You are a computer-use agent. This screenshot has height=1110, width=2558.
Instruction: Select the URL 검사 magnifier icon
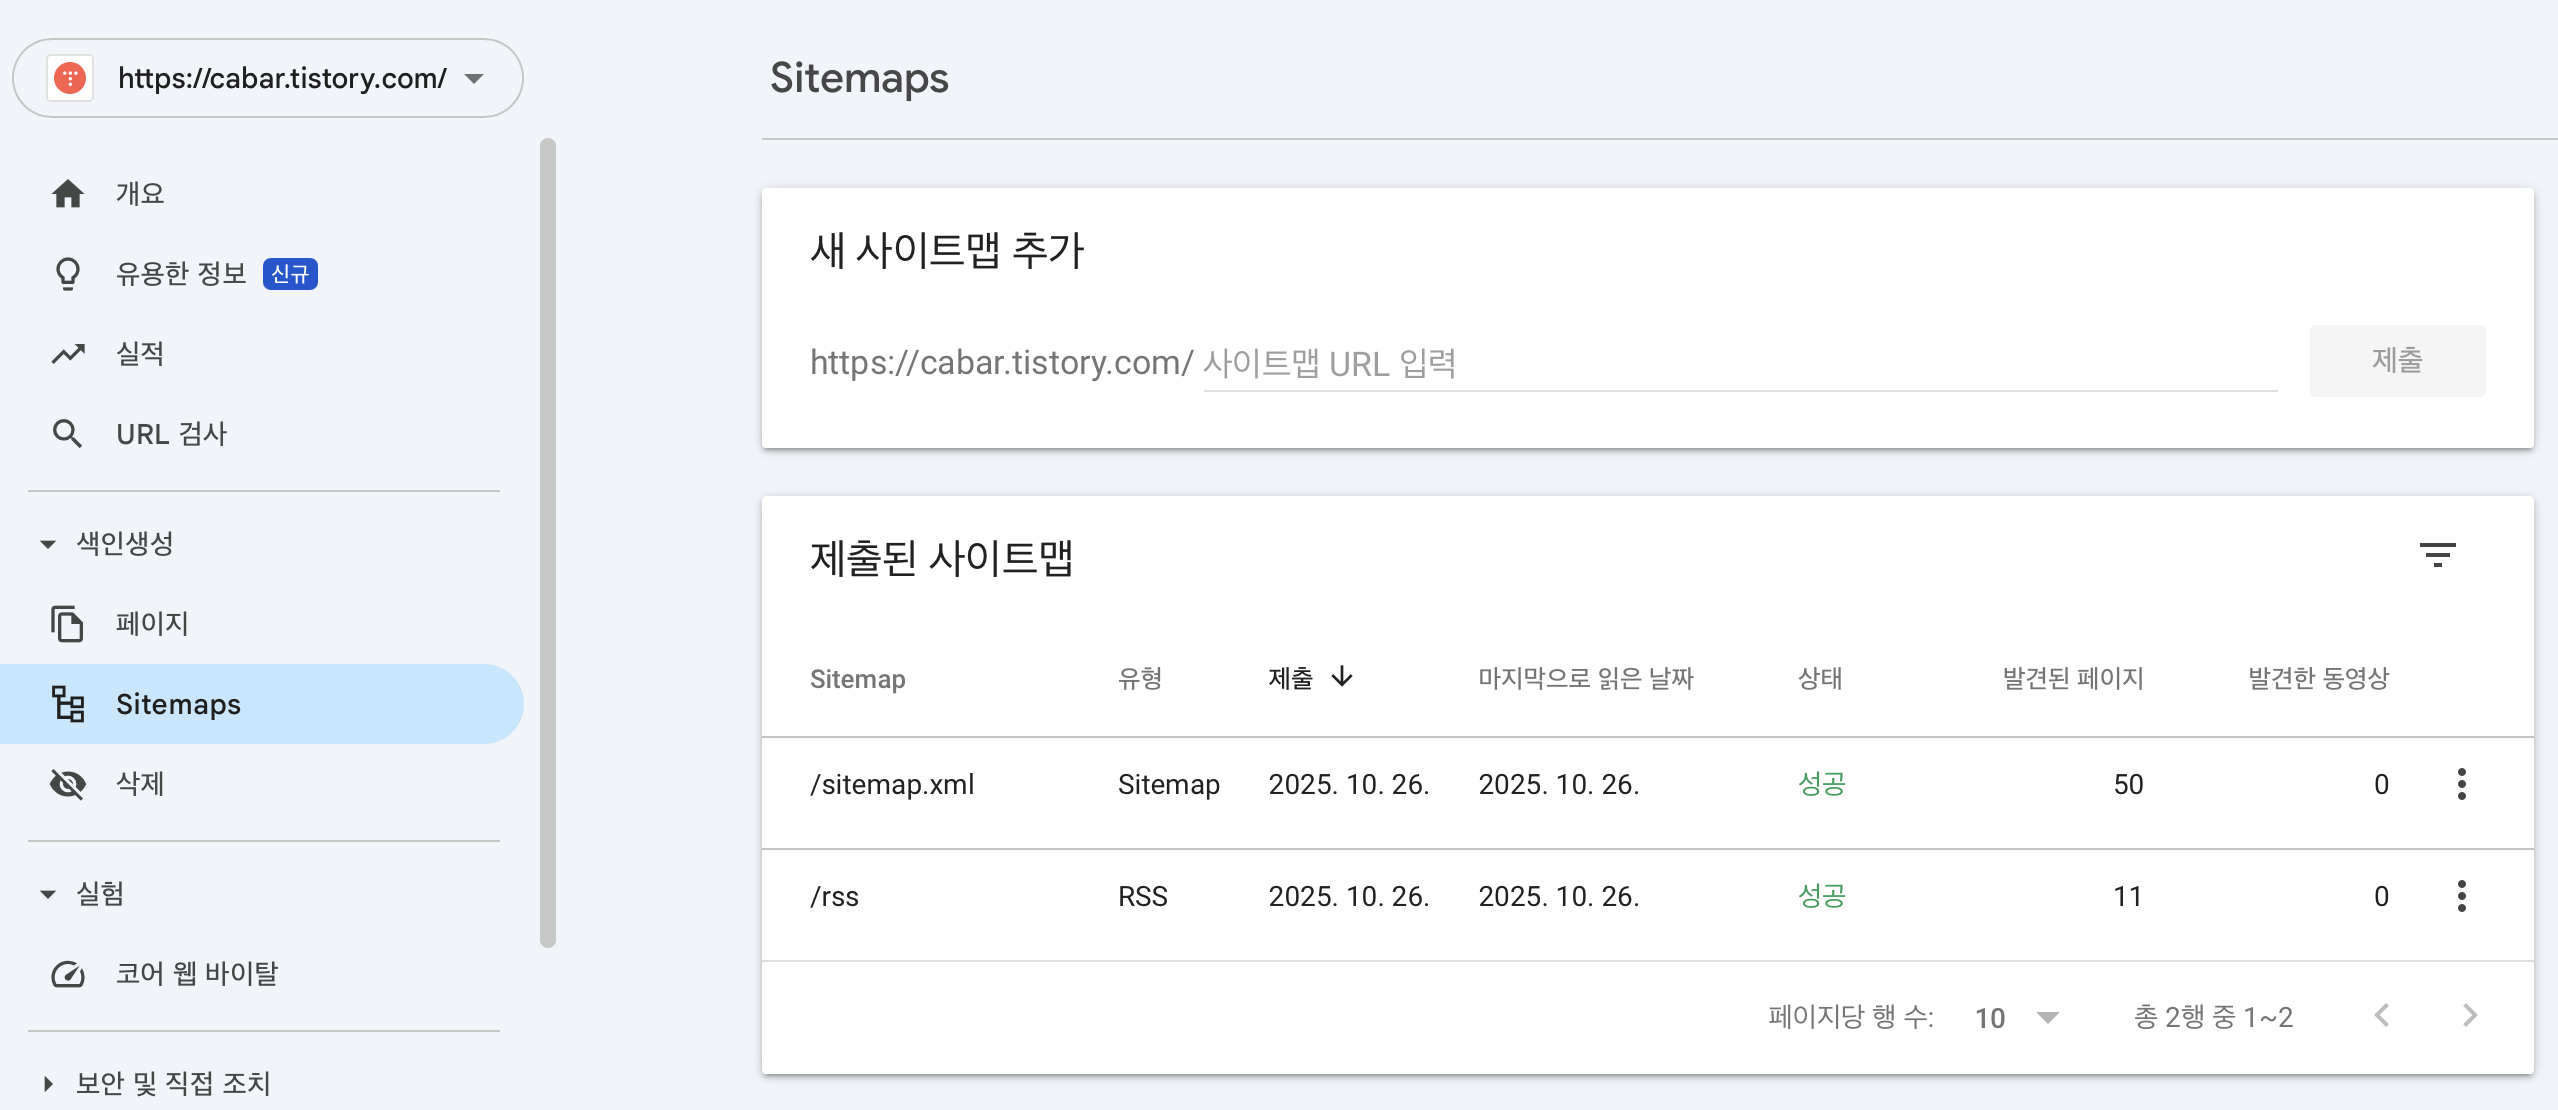[68, 433]
